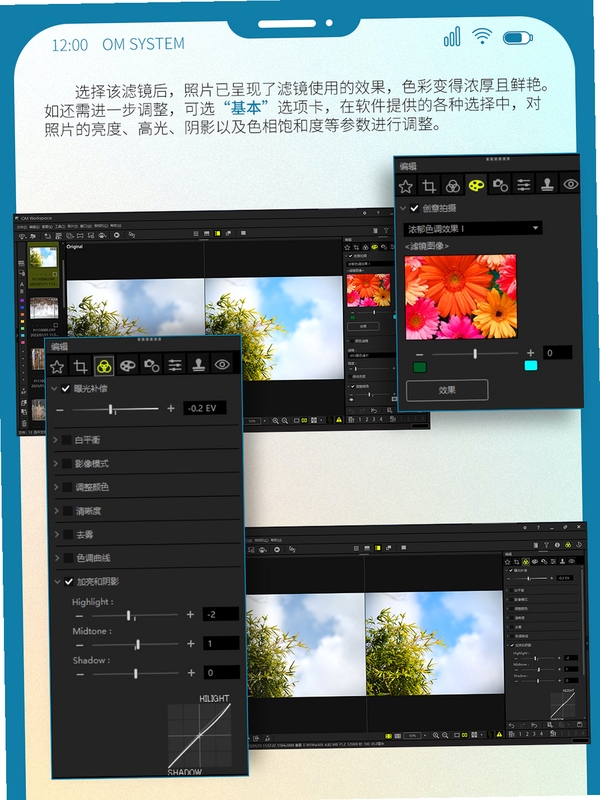
Task: Select the yellow compare-view icon in the lower window toolbar
Action: [378, 548]
